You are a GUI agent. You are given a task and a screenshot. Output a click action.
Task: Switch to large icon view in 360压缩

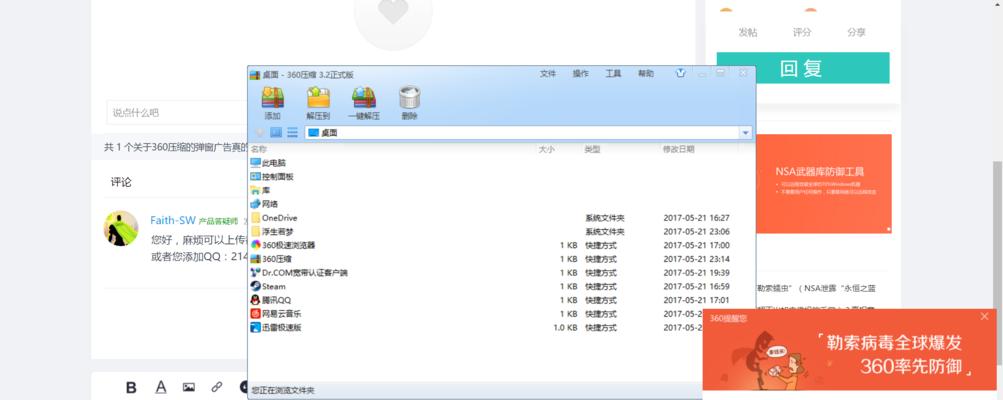point(276,132)
